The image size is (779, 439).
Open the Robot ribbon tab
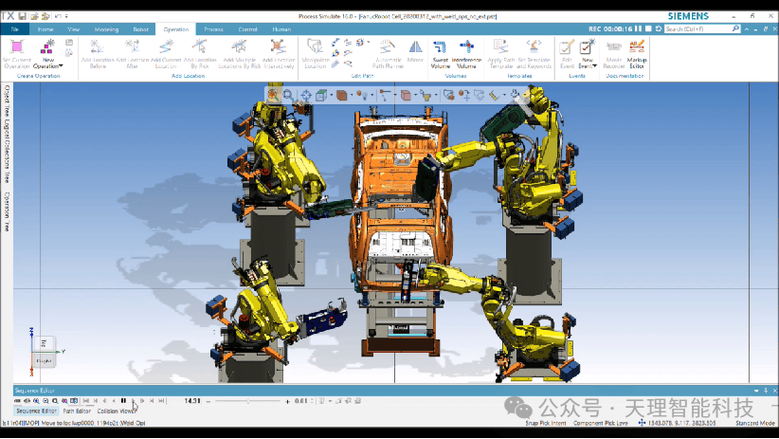141,29
